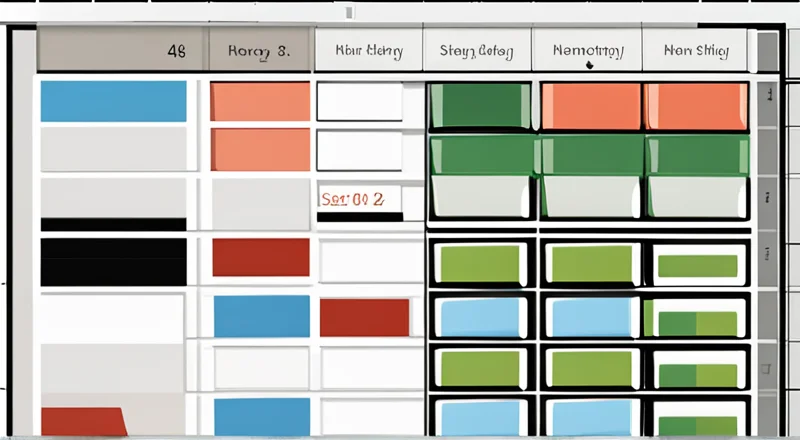
Task: Click the dark red cell in the "Horag 3." column
Action: [260, 258]
